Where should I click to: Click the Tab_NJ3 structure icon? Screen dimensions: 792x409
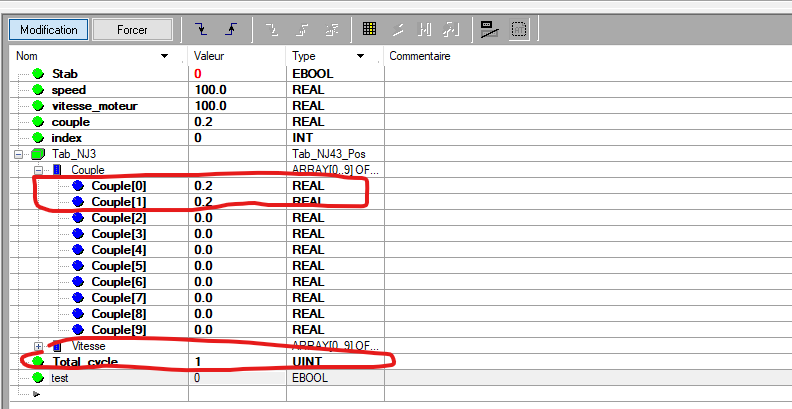point(39,154)
